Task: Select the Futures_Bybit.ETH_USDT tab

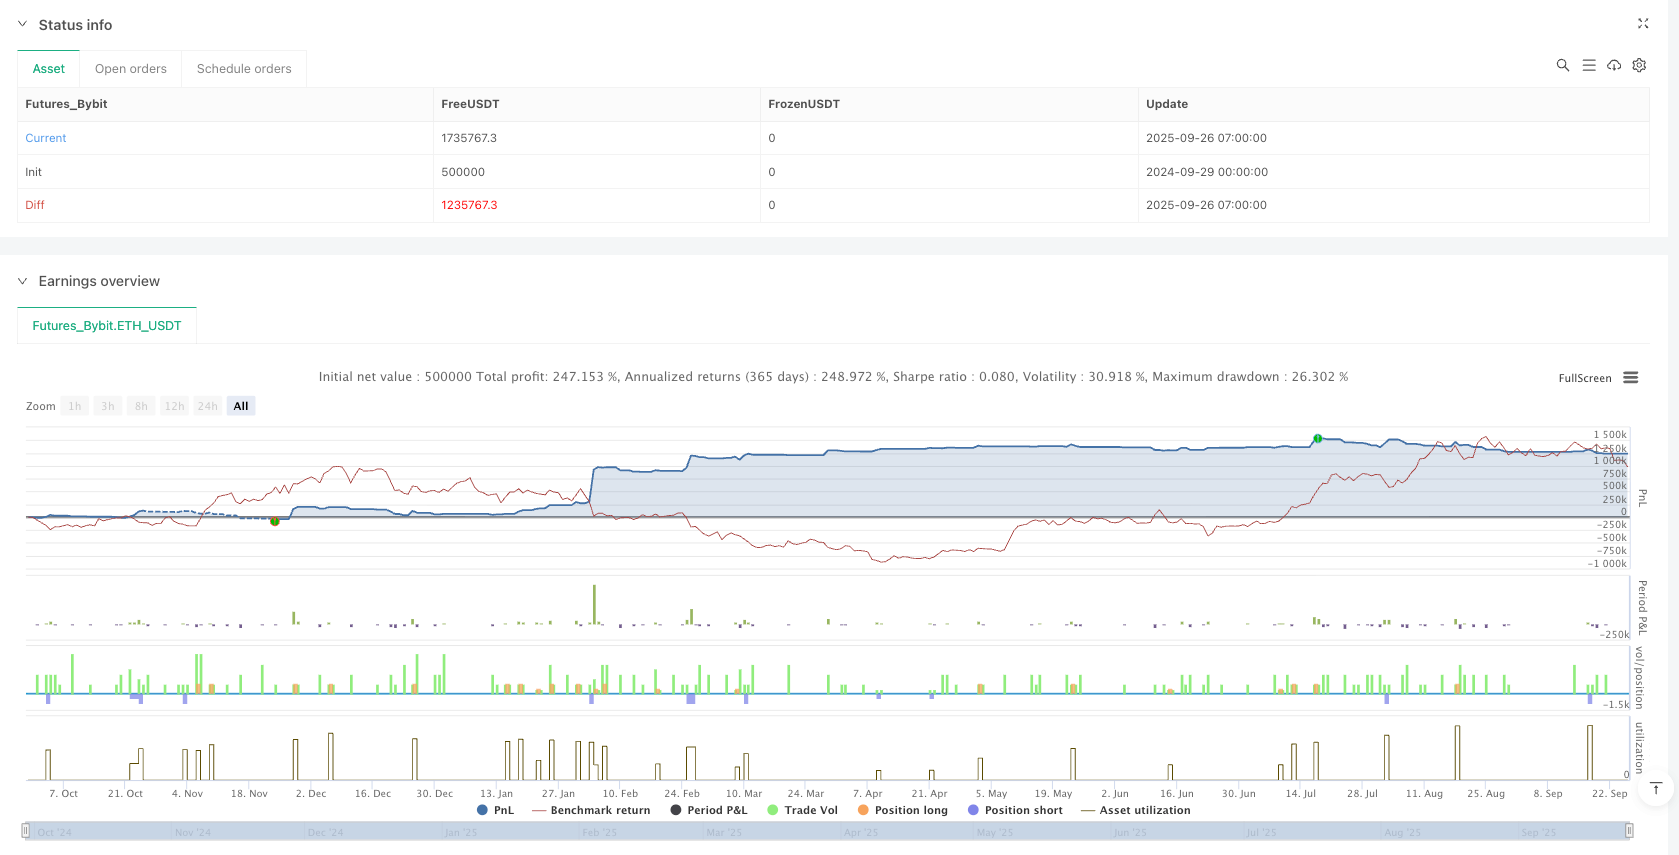Action: tap(107, 326)
